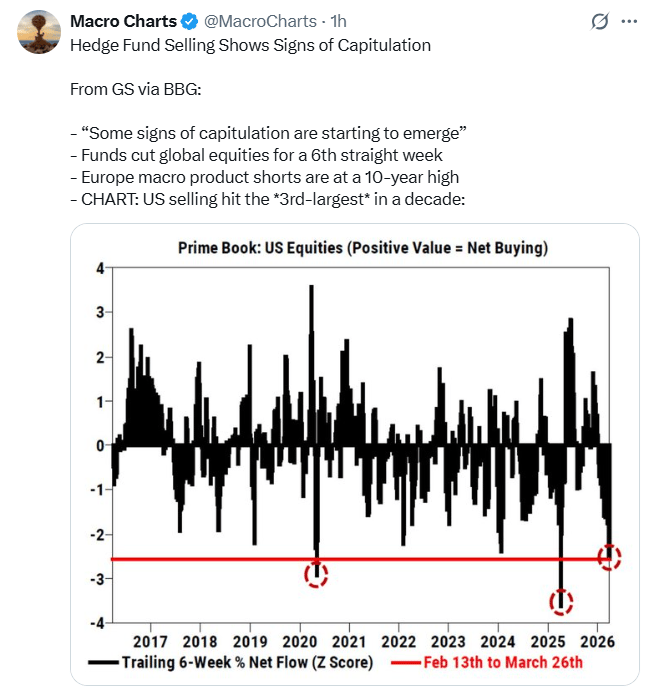Open the Macro Charts profile avatar
The image size is (656, 689).
click(39, 32)
